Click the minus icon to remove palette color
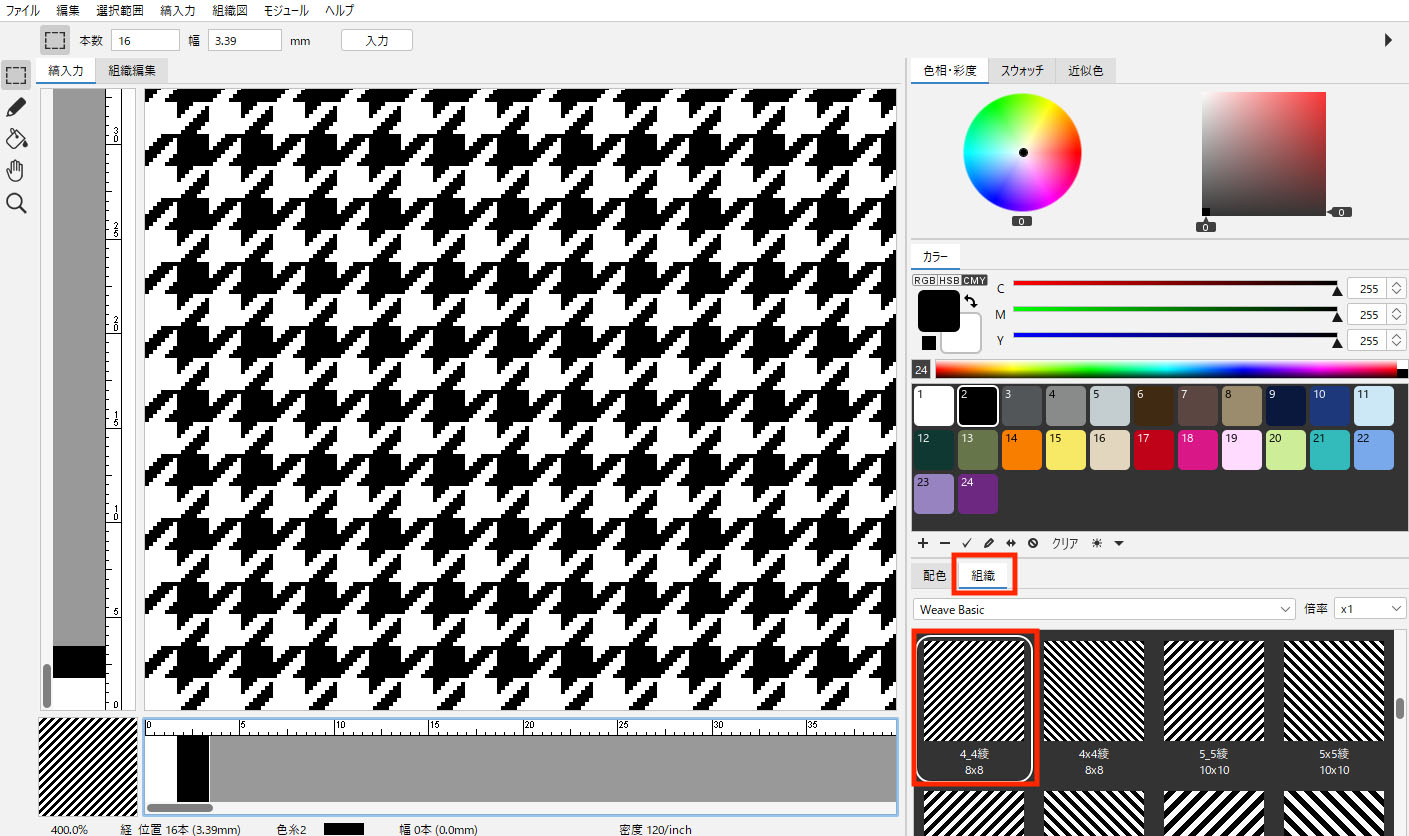 click(x=945, y=543)
